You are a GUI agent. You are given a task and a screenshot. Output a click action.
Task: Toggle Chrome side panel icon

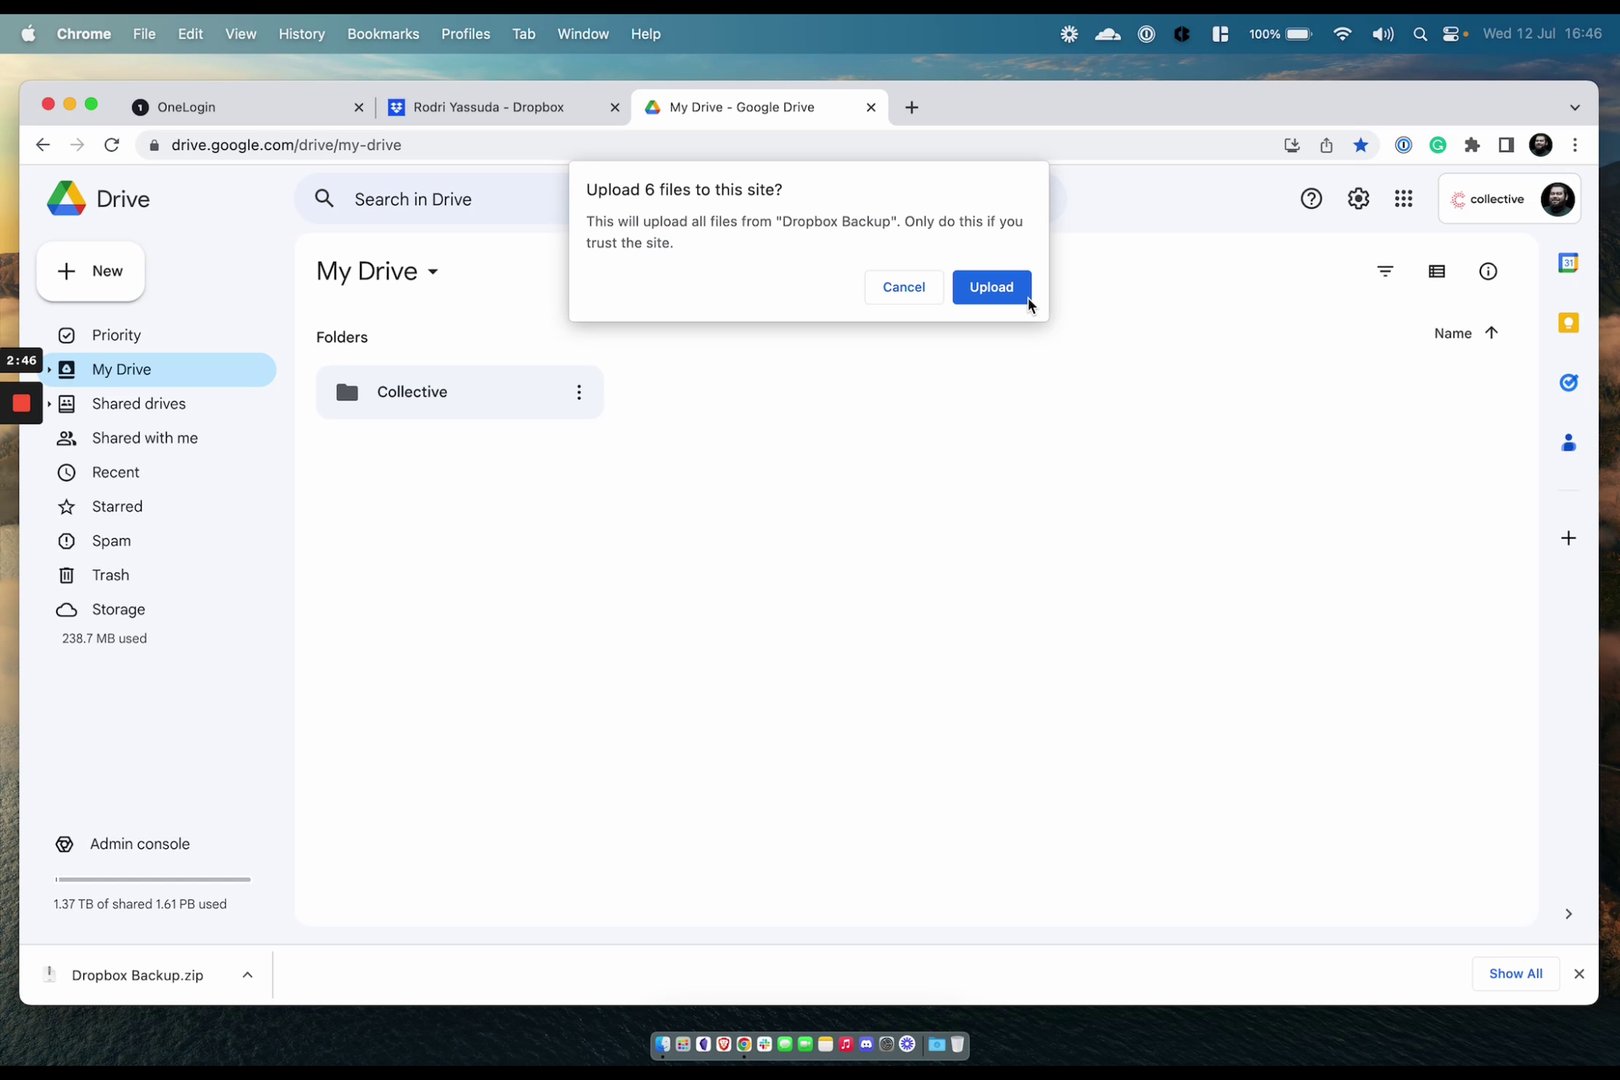(1506, 145)
